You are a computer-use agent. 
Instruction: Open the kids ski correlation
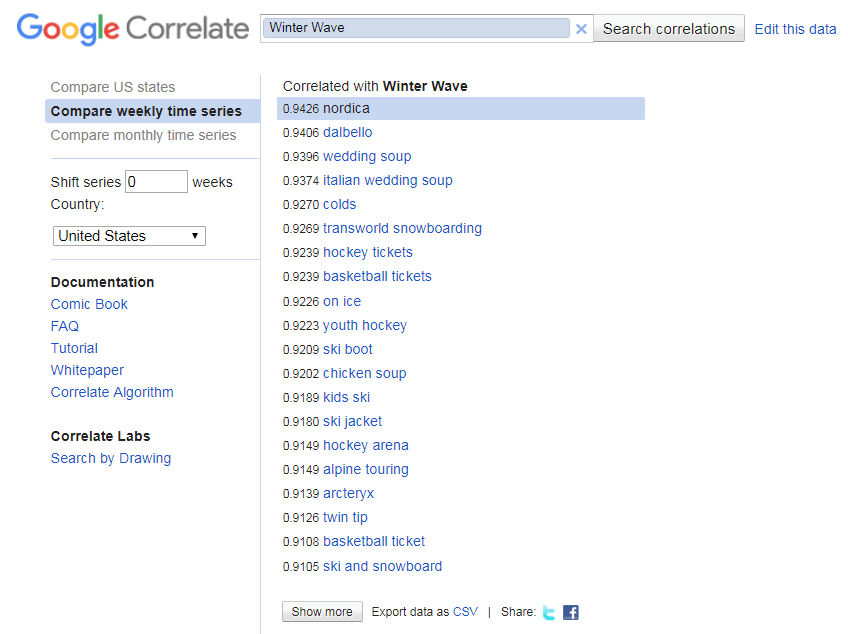pyautogui.click(x=347, y=398)
